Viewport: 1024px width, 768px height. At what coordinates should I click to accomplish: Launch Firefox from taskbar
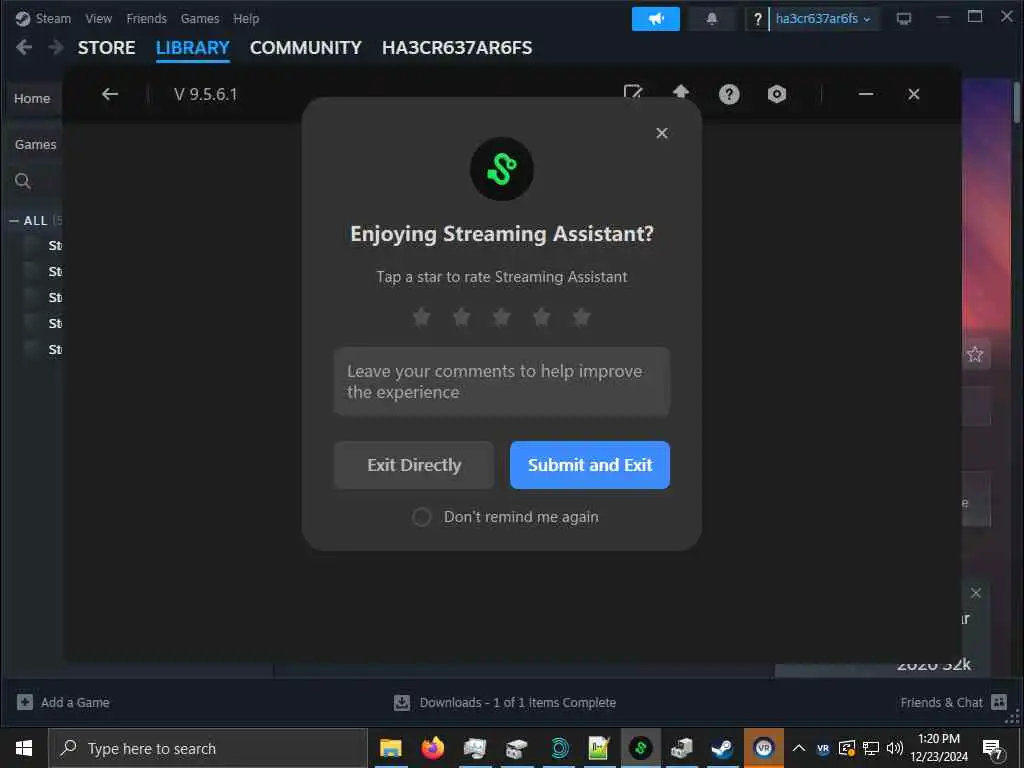432,748
